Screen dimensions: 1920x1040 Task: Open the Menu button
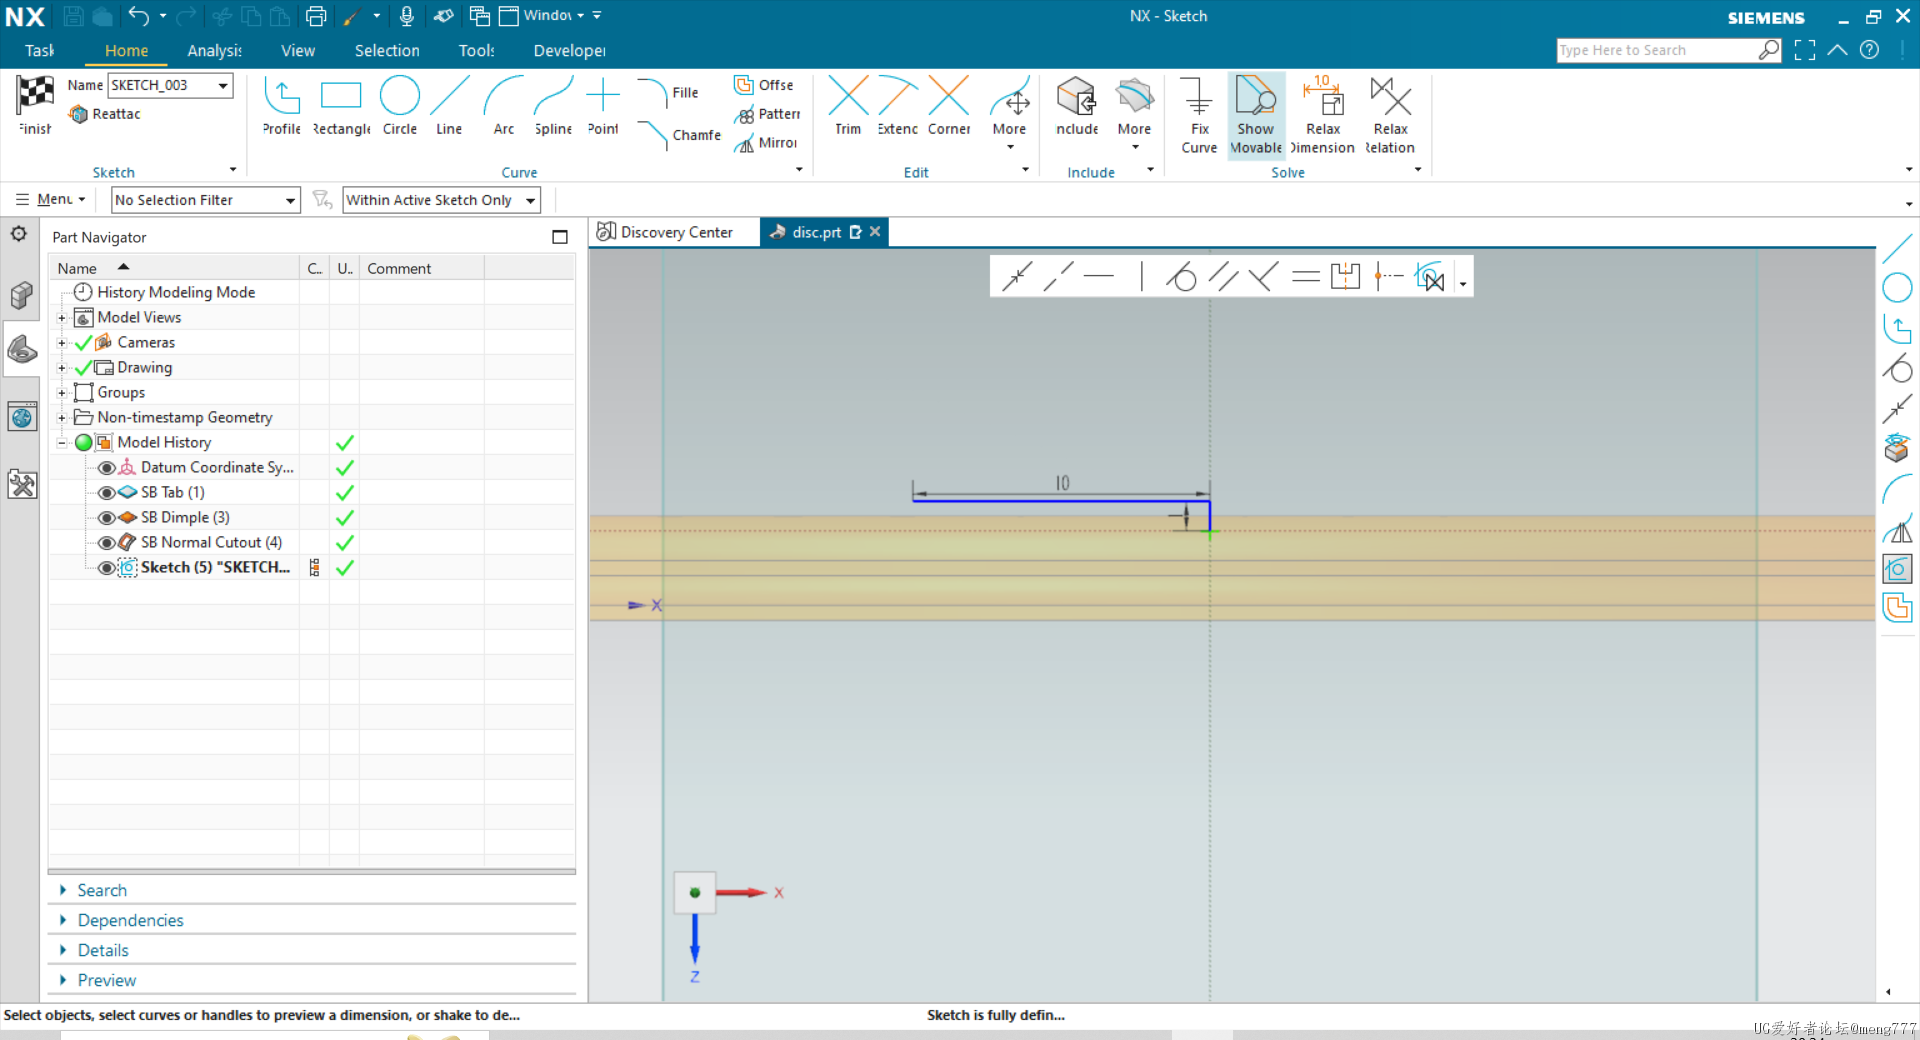point(52,200)
